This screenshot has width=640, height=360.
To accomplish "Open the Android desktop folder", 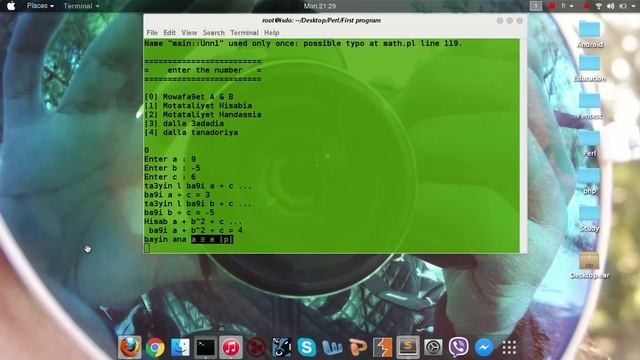I will click(590, 34).
